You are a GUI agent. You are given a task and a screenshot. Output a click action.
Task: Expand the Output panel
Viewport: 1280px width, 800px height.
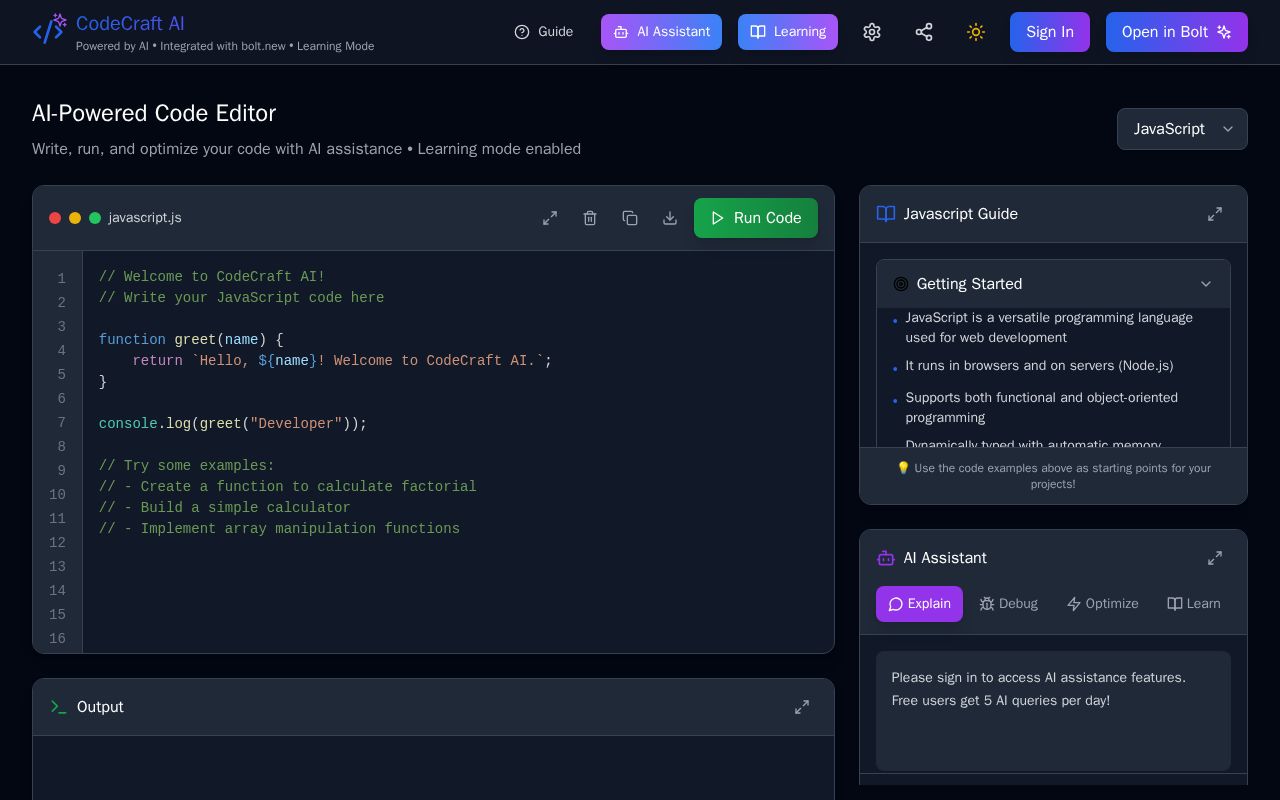click(x=802, y=707)
